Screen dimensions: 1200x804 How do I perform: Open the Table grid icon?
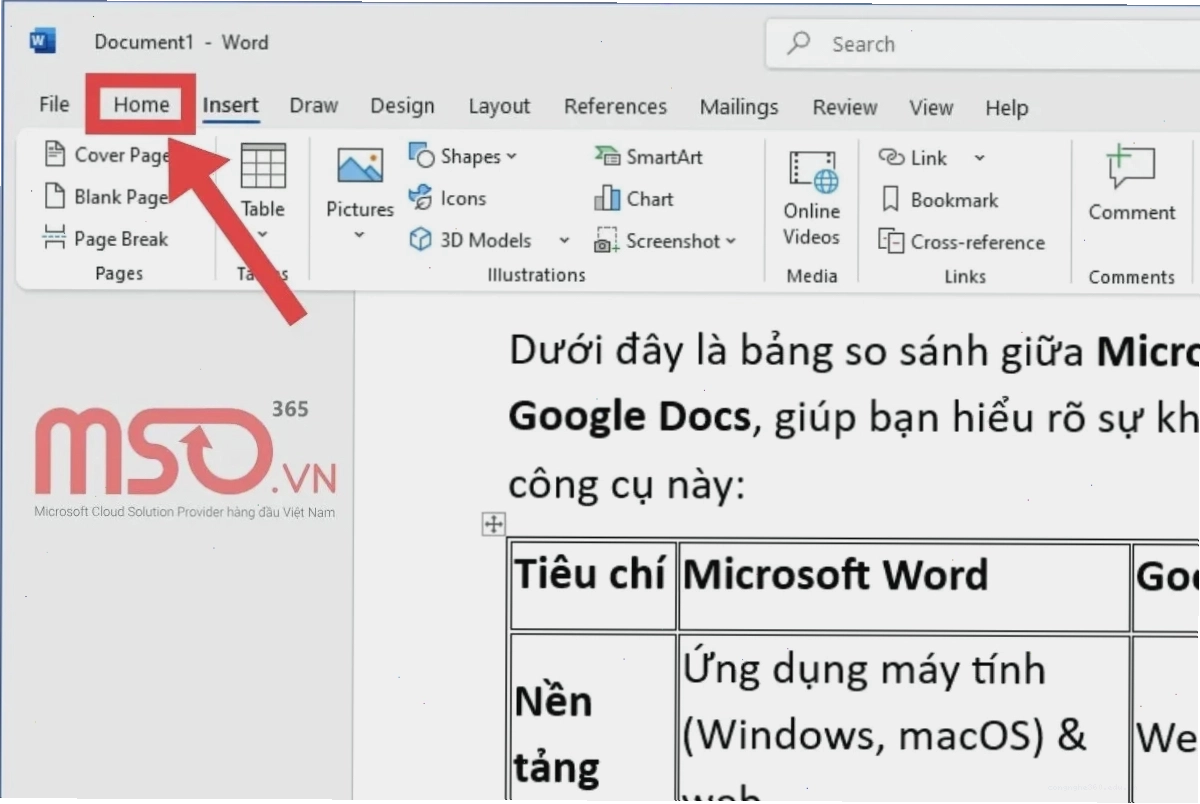click(263, 165)
